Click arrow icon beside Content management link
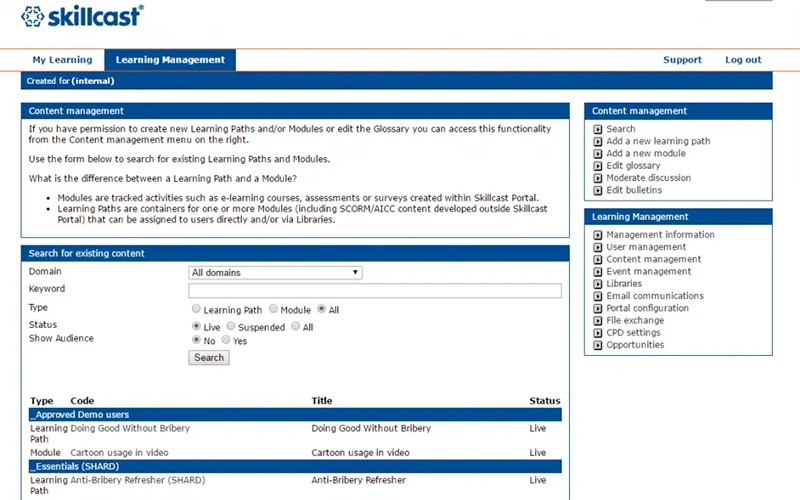The height and width of the screenshot is (500, 800). coord(597,259)
